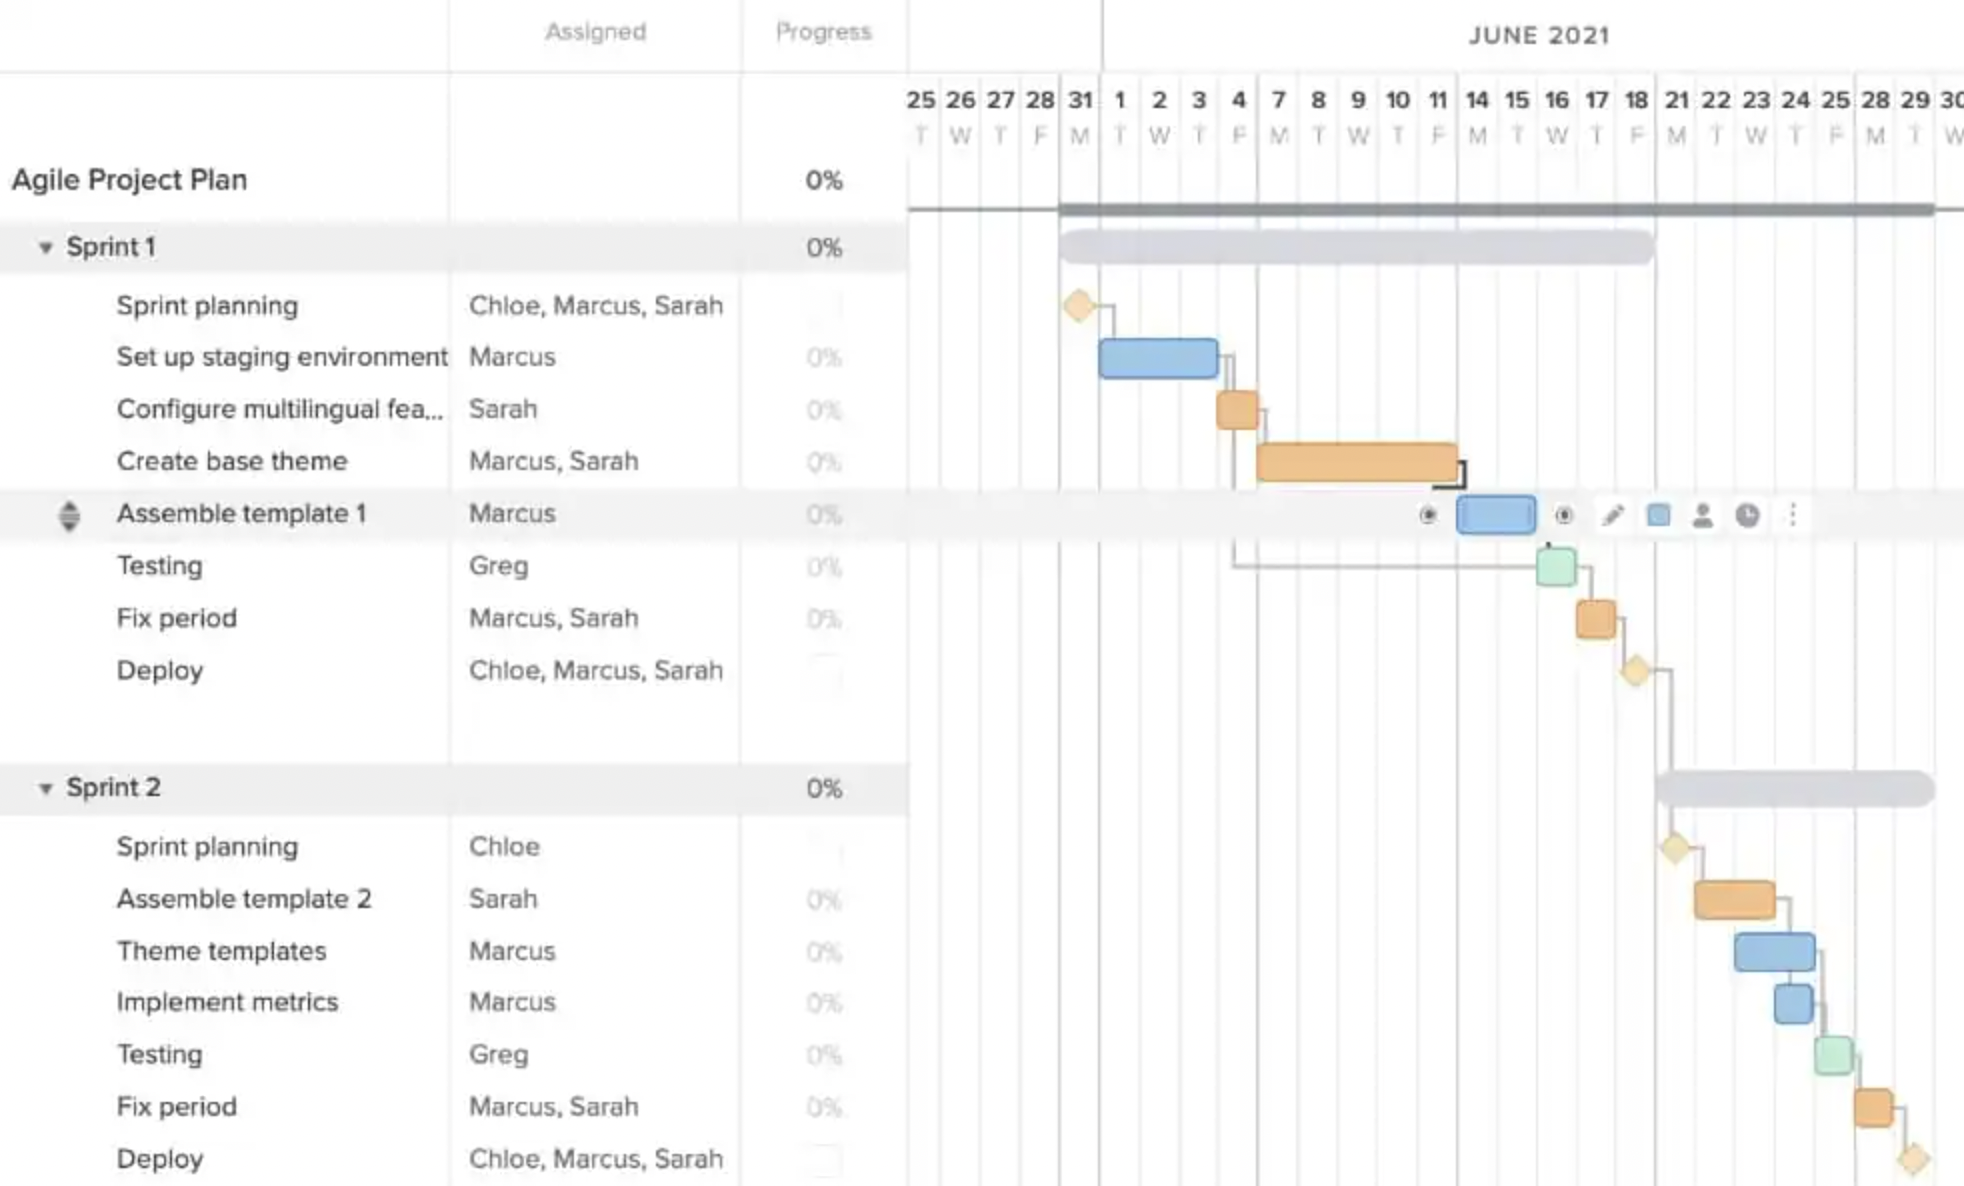Click the Create base theme orange bar
The width and height of the screenshot is (1964, 1186).
1356,462
